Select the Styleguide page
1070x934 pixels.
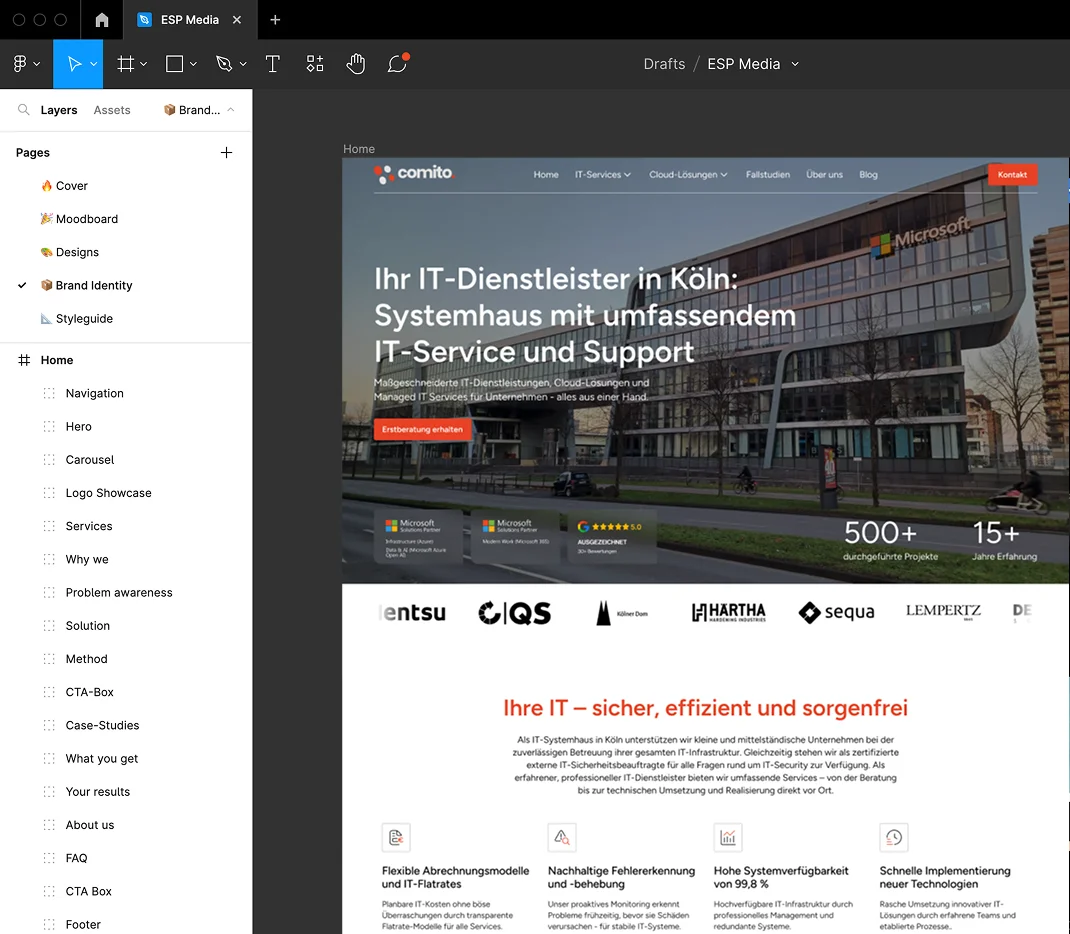(84, 319)
